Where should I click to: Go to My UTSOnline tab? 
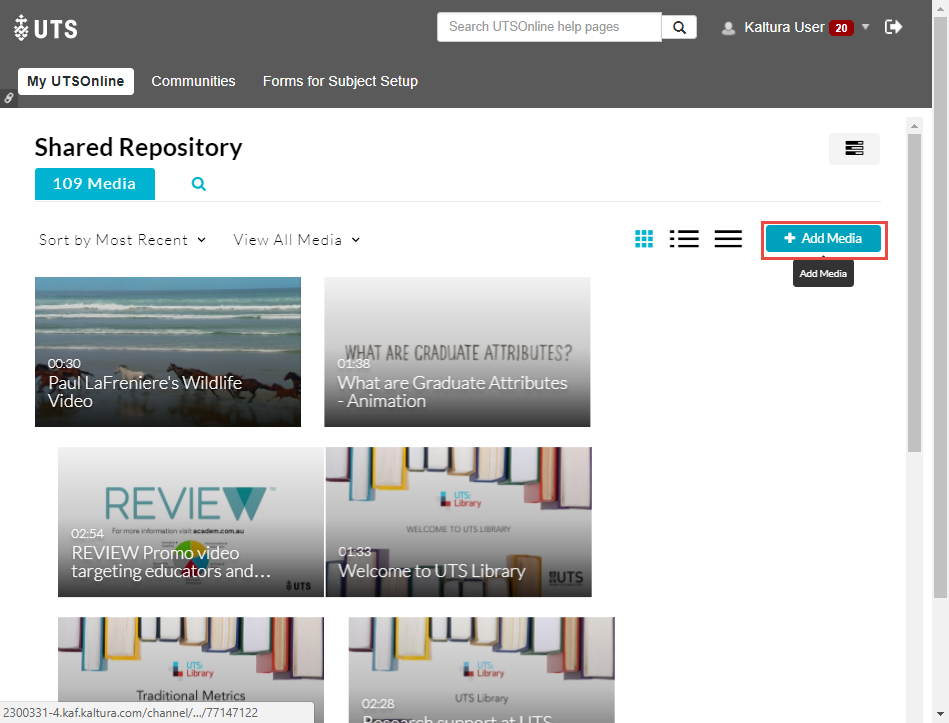coord(76,81)
